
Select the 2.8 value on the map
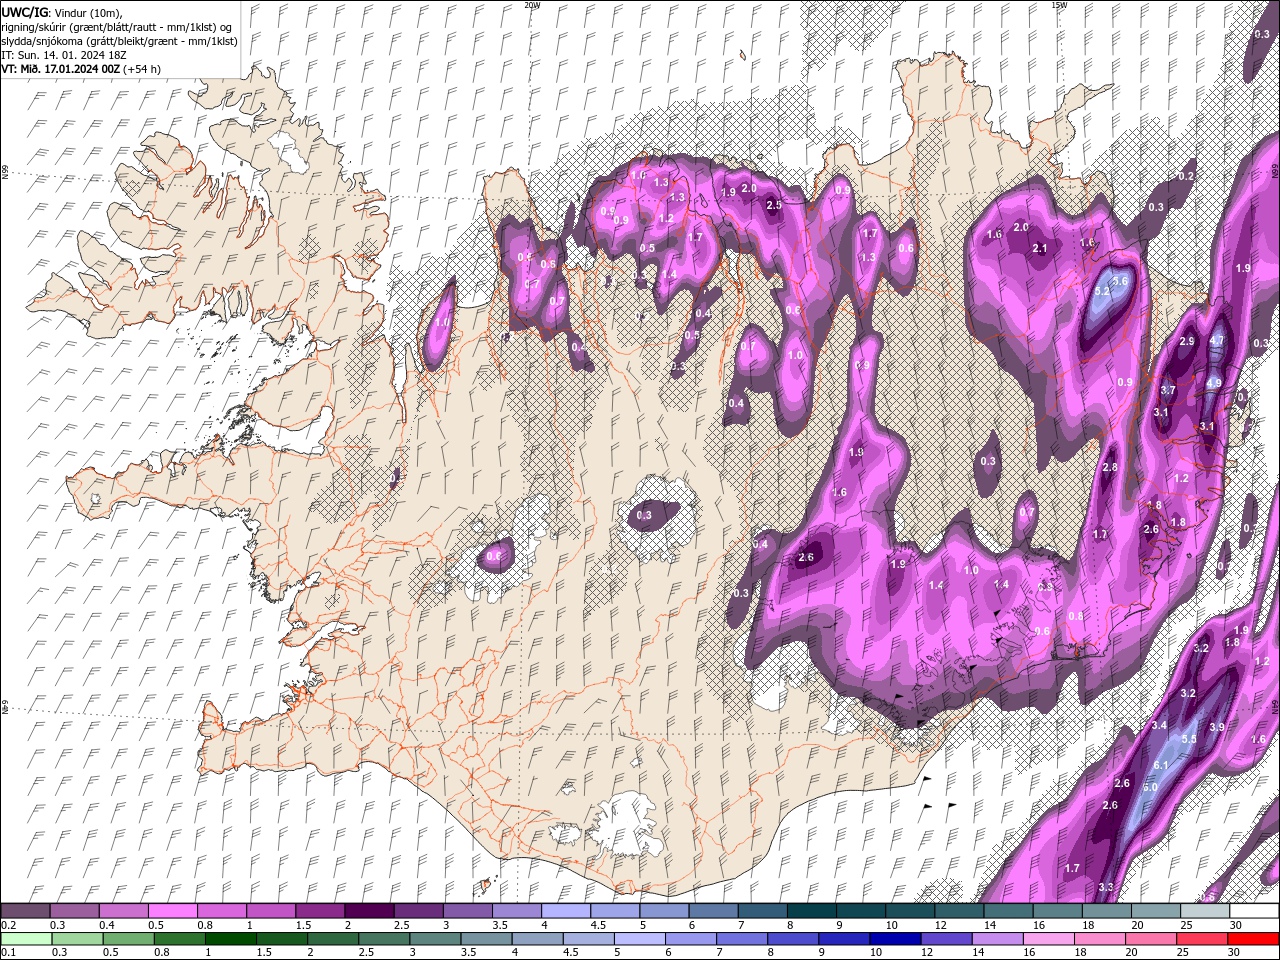point(1110,468)
